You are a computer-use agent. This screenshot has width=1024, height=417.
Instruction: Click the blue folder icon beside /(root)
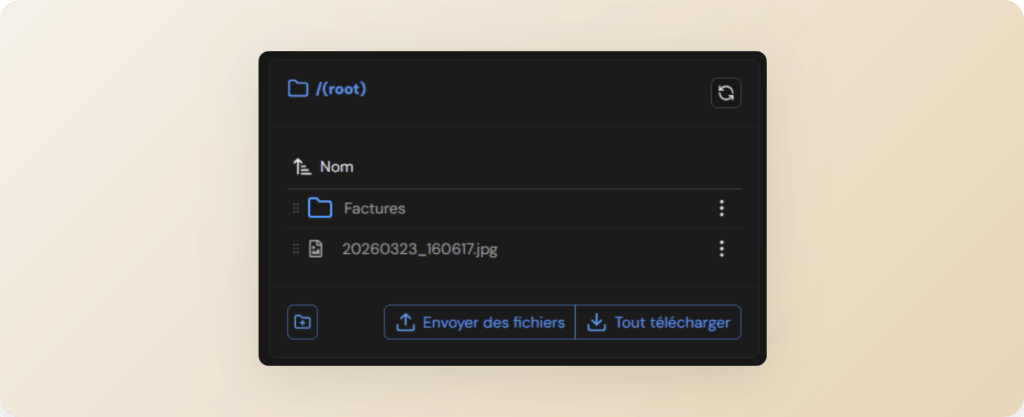pos(297,88)
